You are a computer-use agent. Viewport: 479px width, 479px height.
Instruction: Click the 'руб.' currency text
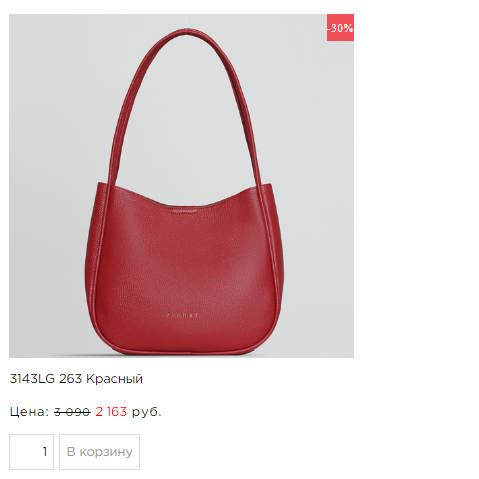tap(147, 413)
